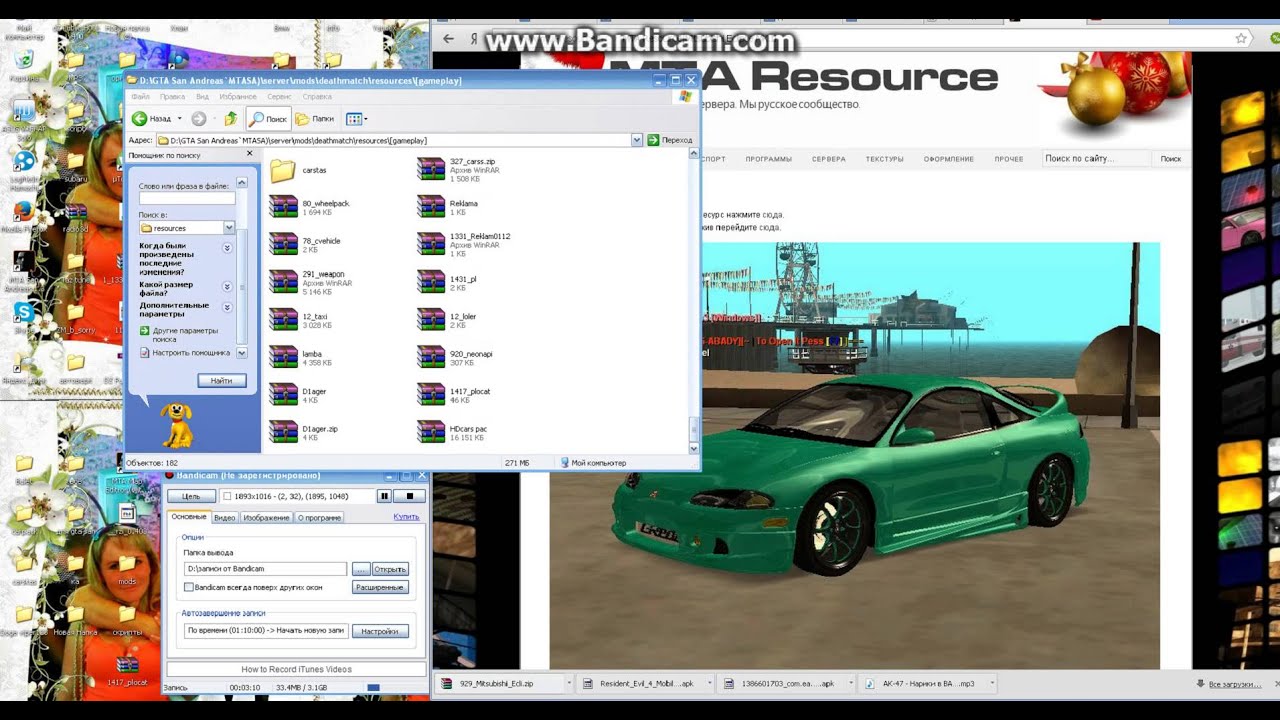This screenshot has height=720, width=1280.
Task: Open the Views icon menu in Explorer toolbar
Action: pos(356,119)
